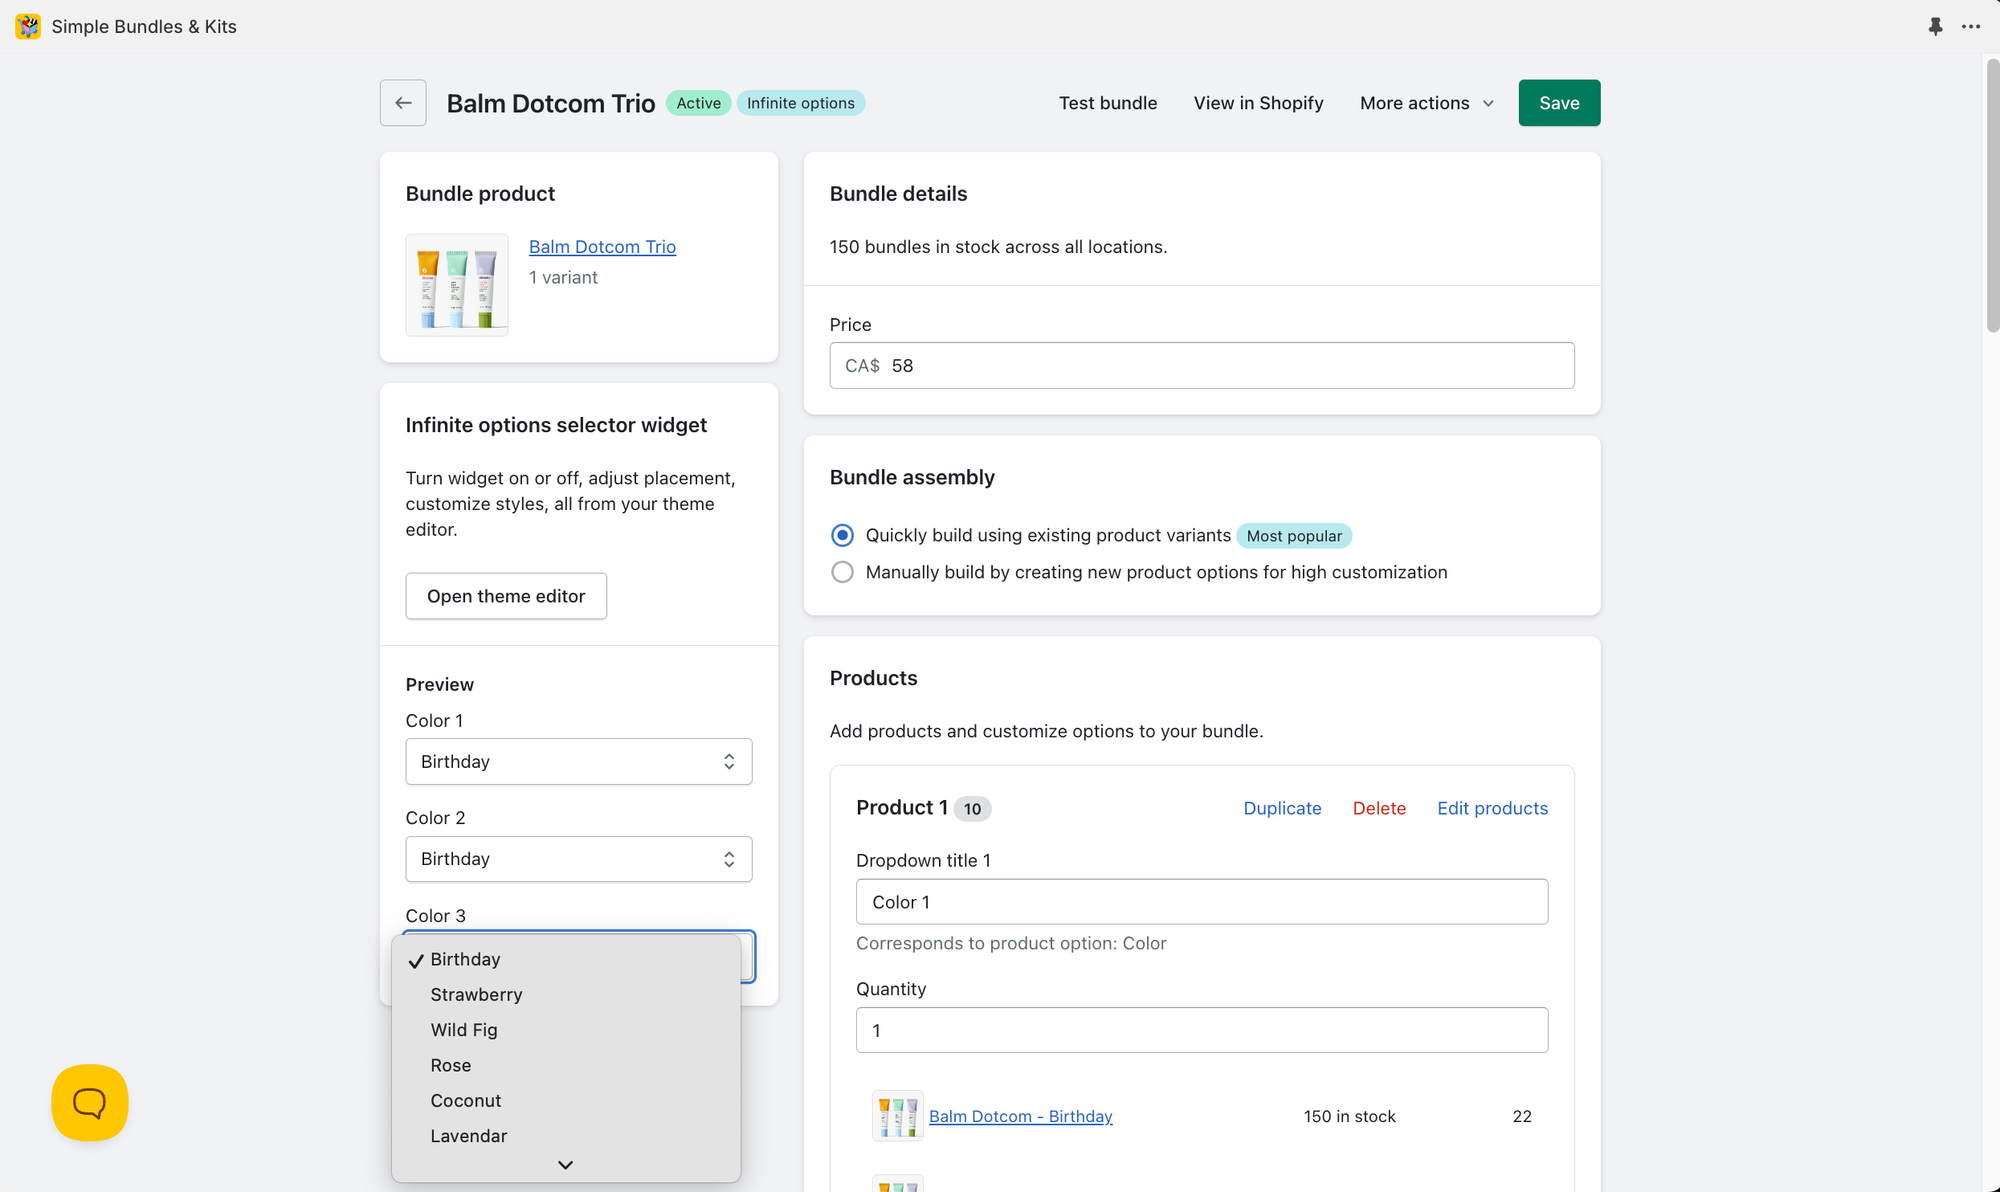Click the back arrow button
Screen dimensions: 2000x1192
[403, 103]
